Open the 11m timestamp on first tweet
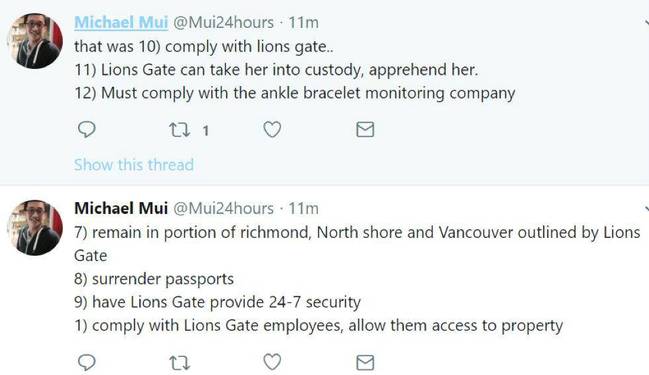This screenshot has height=375, width=649. 303,22
